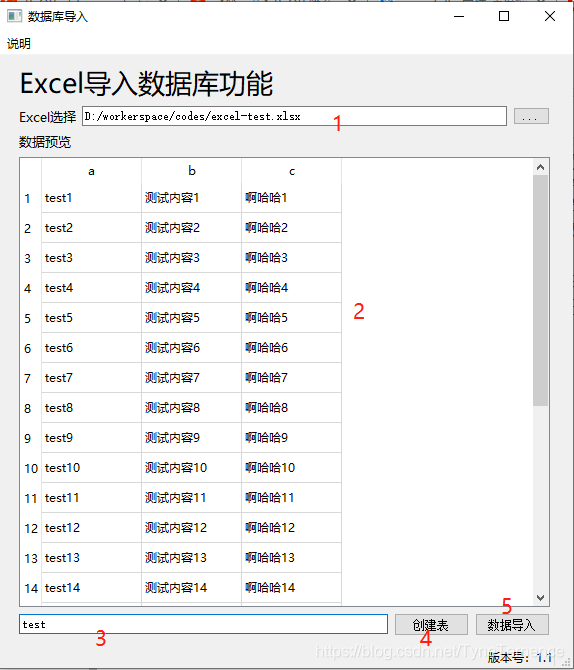Select cell 'test14'
The width and height of the screenshot is (574, 670).
tap(91, 588)
